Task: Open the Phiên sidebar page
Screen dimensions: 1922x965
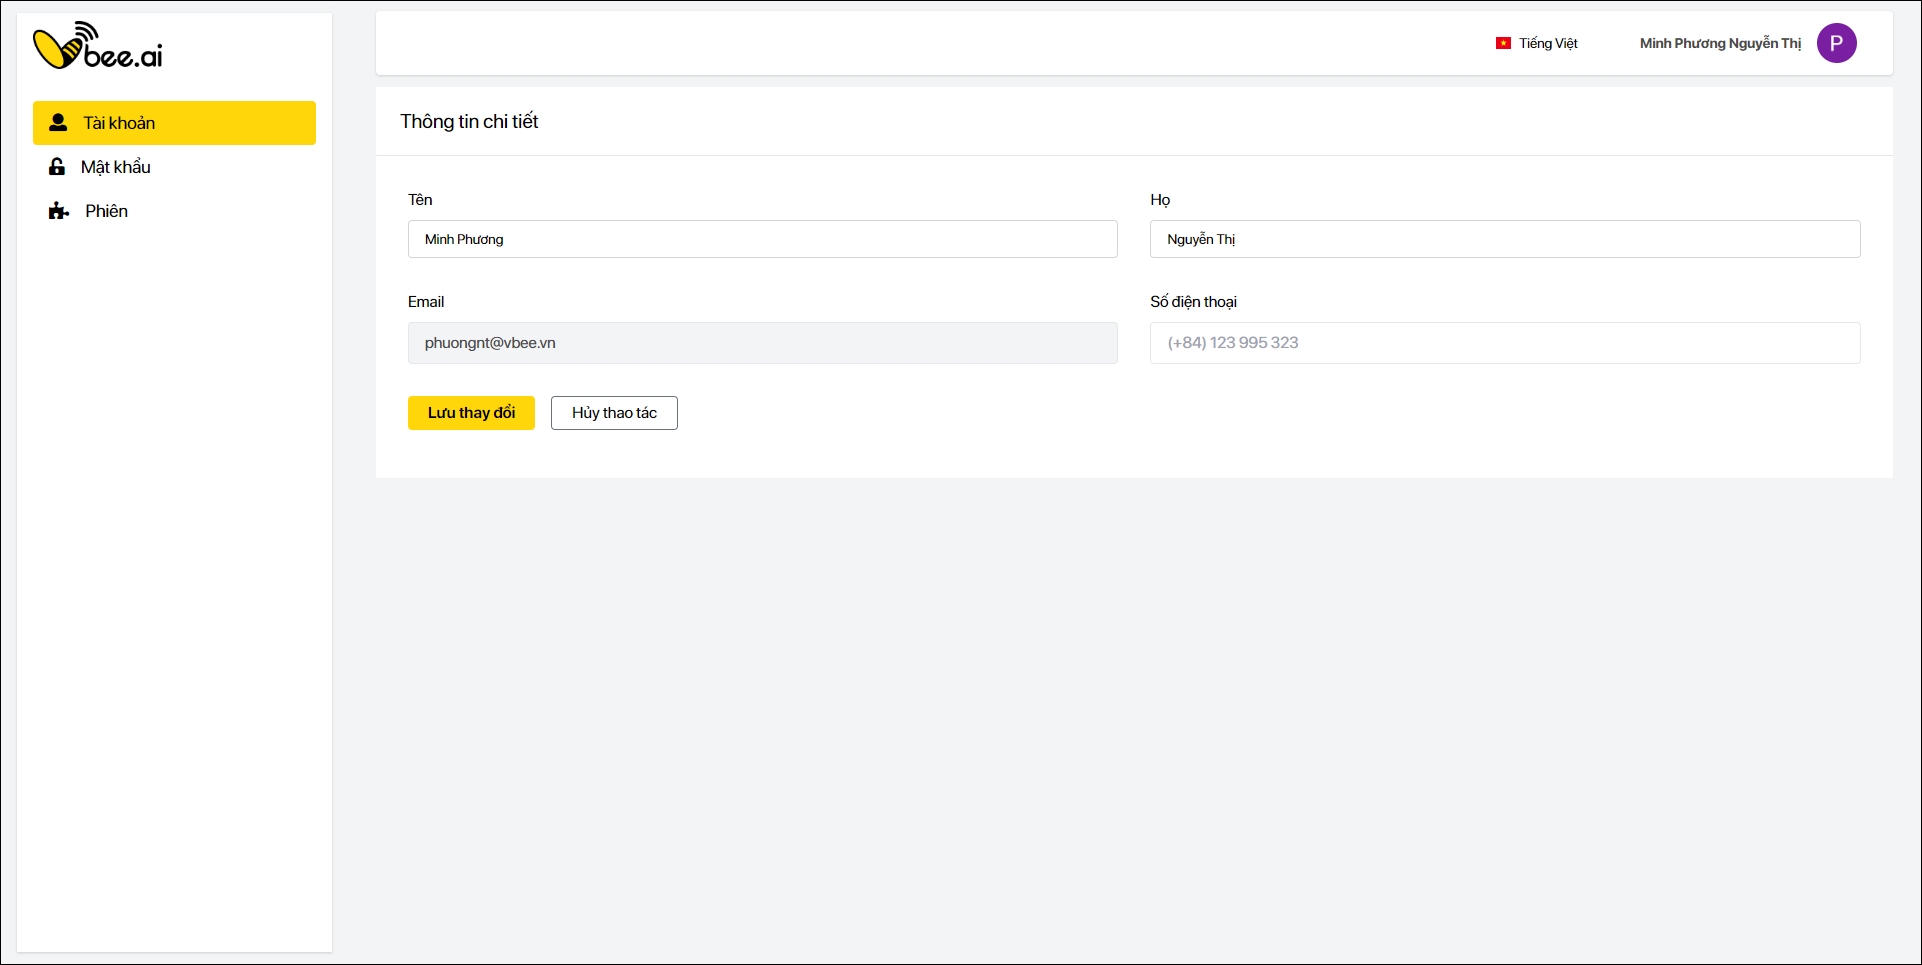Action: click(x=106, y=211)
